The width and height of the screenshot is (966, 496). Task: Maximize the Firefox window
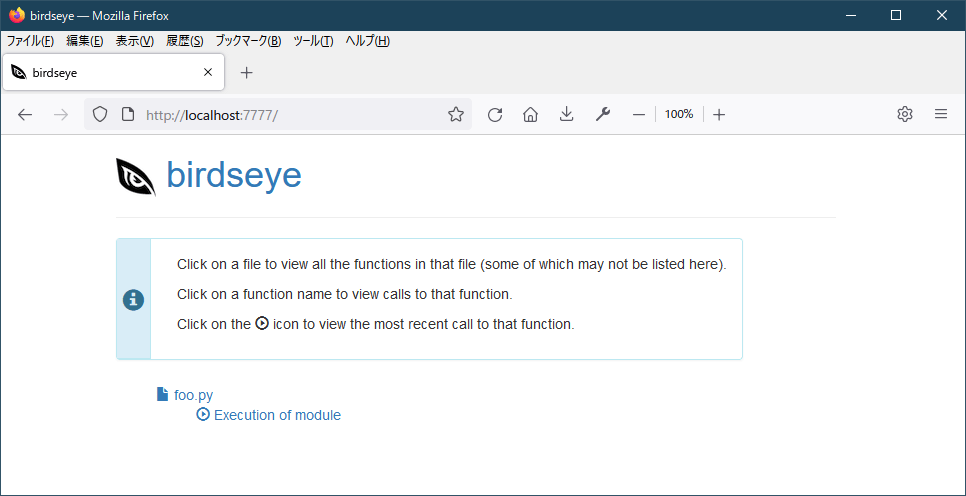(896, 15)
